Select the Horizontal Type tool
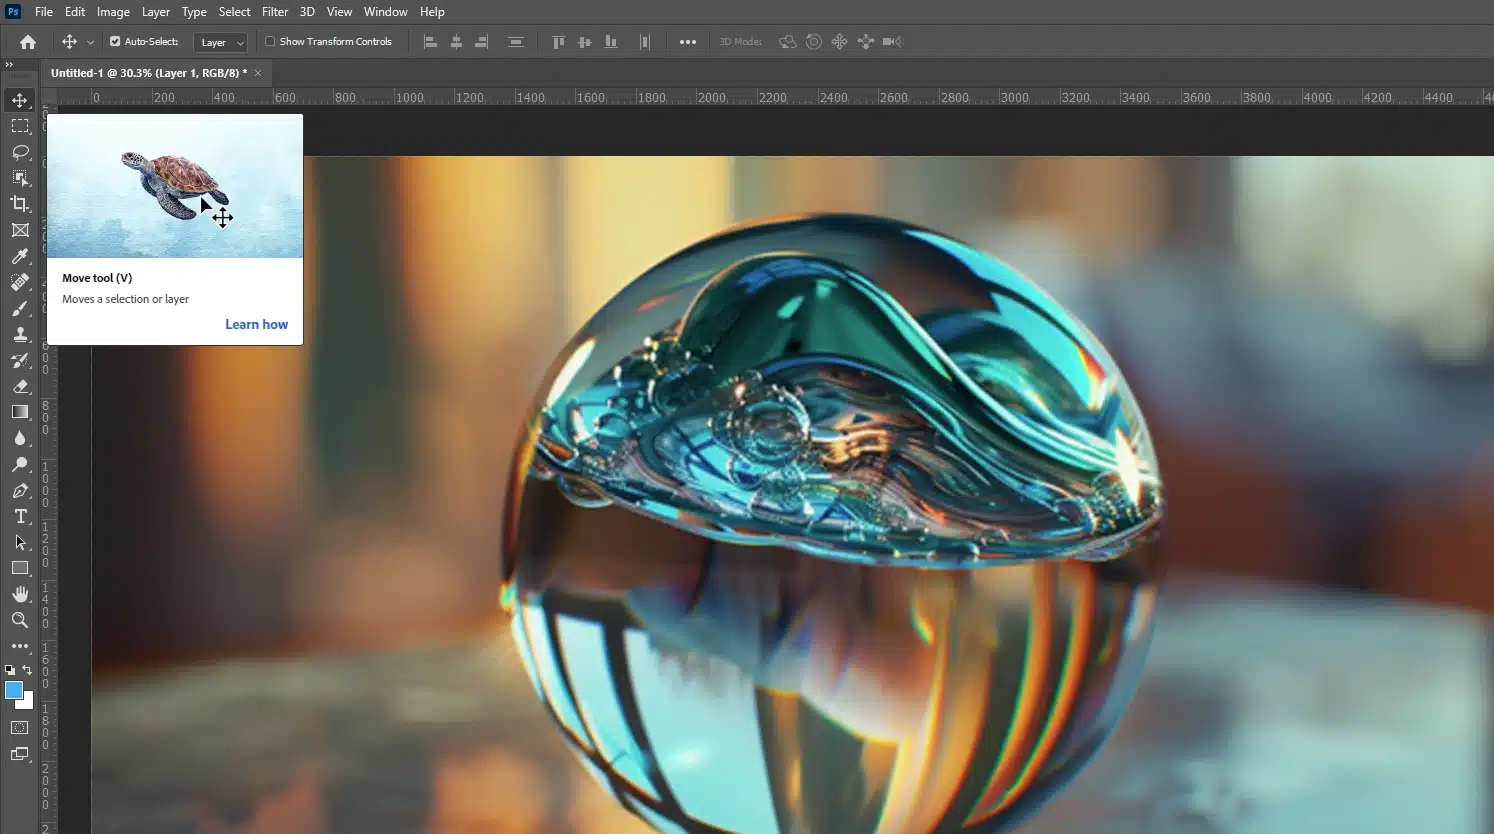 pyautogui.click(x=20, y=517)
